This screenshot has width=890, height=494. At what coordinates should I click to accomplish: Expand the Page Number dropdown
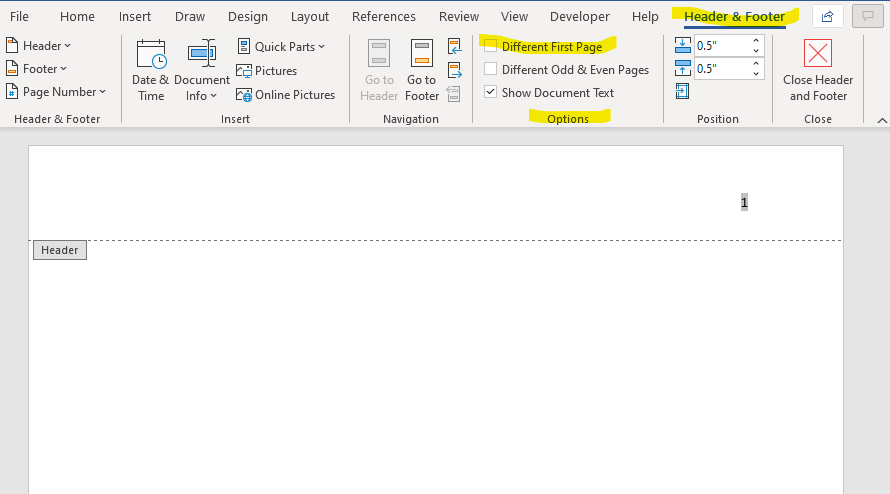coord(58,92)
